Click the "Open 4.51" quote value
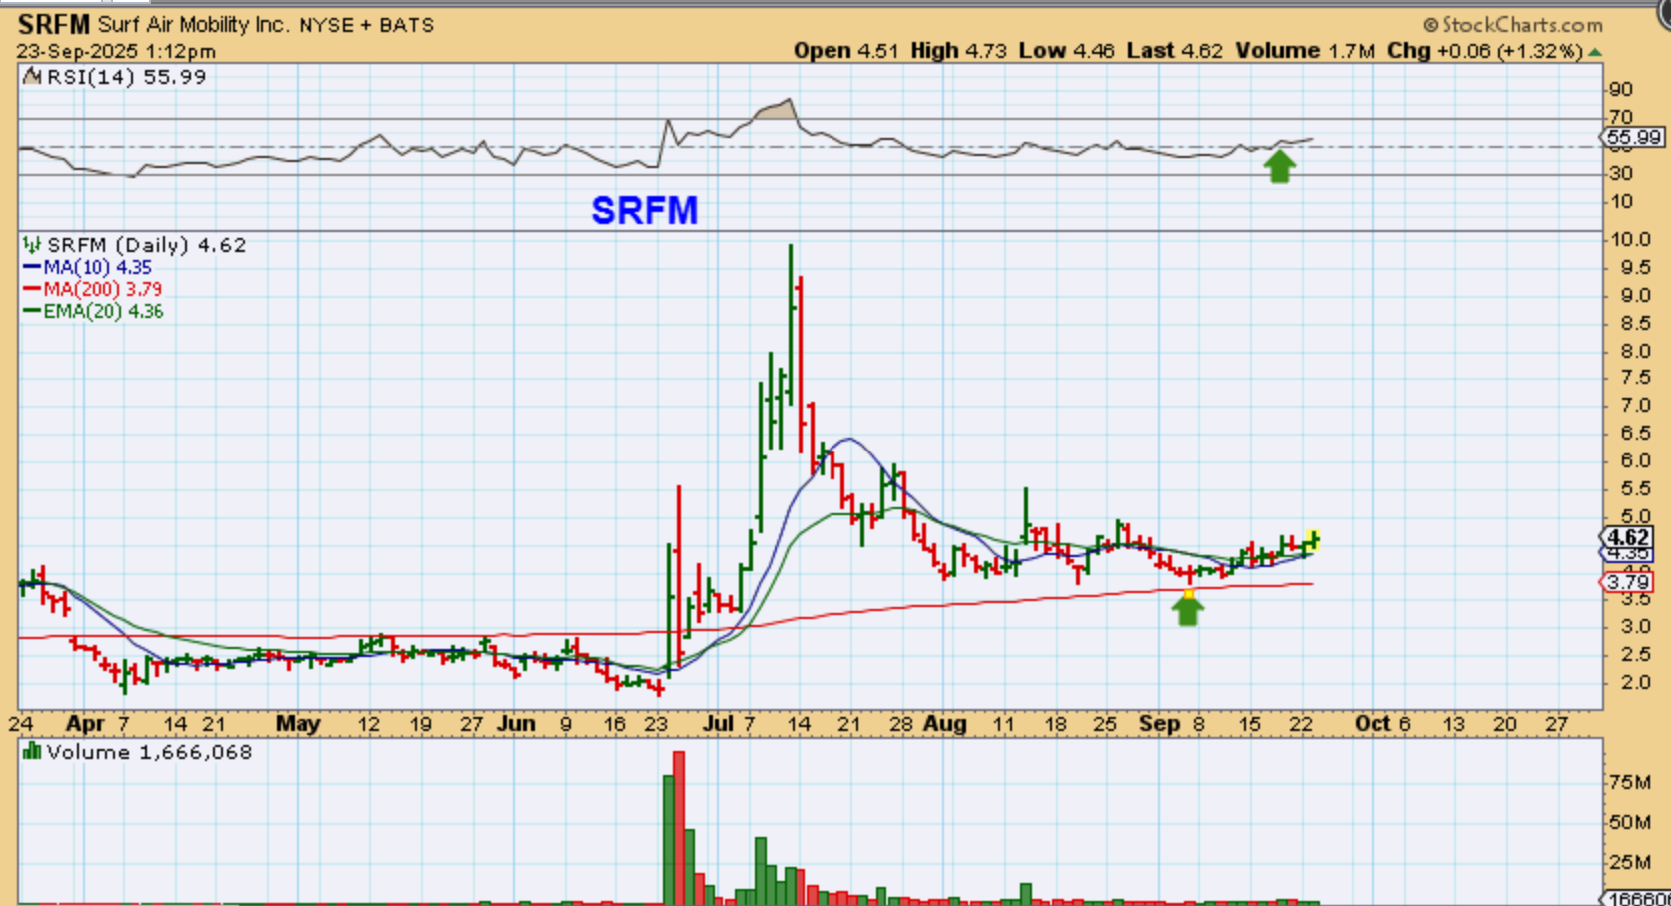The image size is (1671, 906). tap(846, 51)
